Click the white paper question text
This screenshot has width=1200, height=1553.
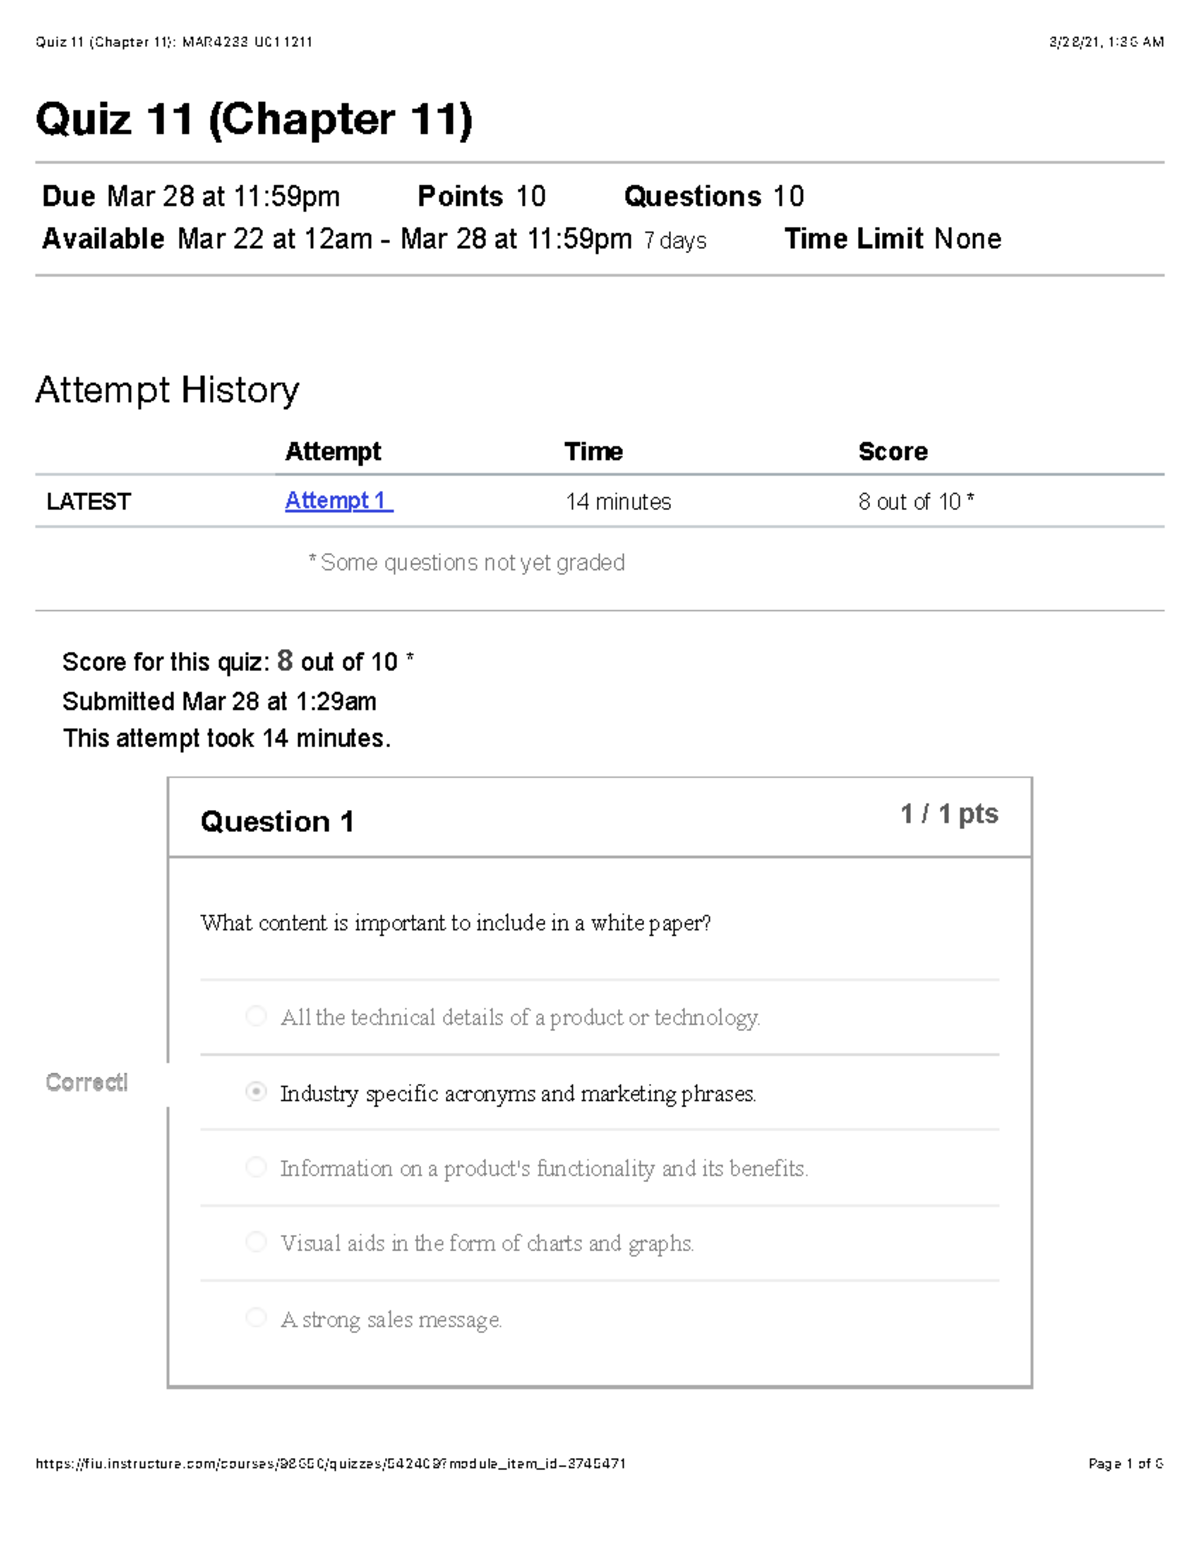coord(455,923)
